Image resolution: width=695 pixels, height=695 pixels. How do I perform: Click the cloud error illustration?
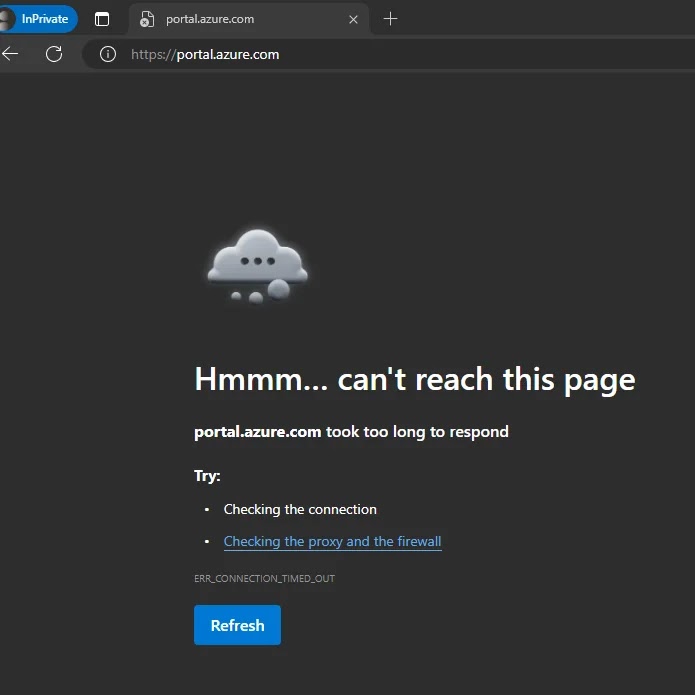[257, 266]
